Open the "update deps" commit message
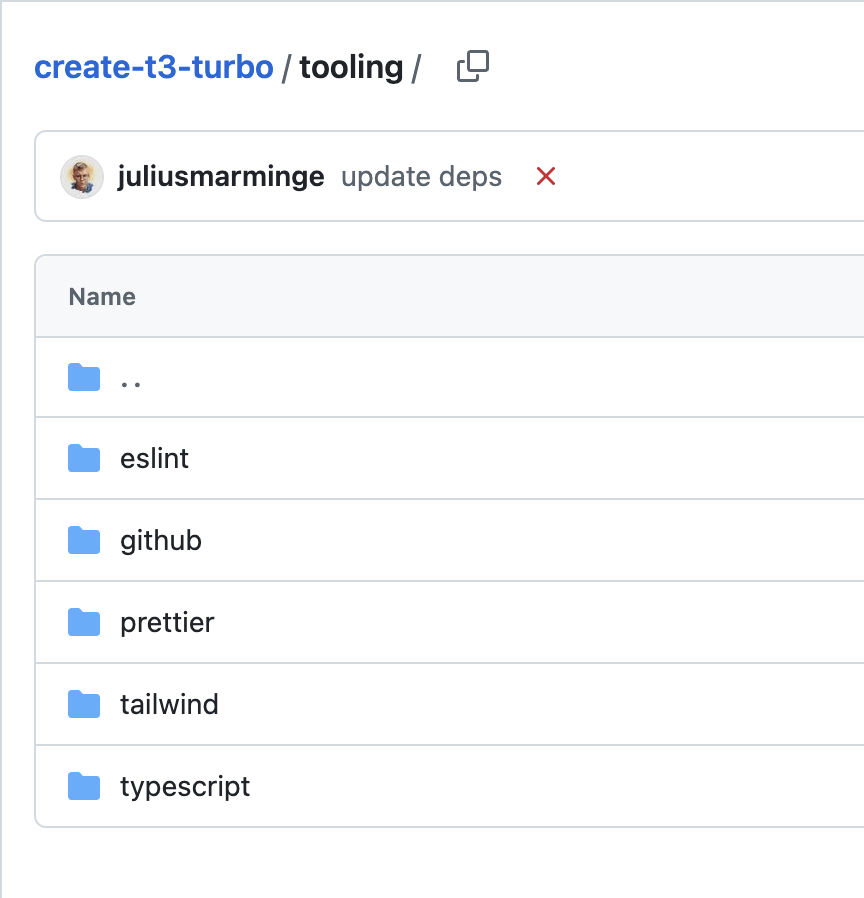 [x=421, y=176]
